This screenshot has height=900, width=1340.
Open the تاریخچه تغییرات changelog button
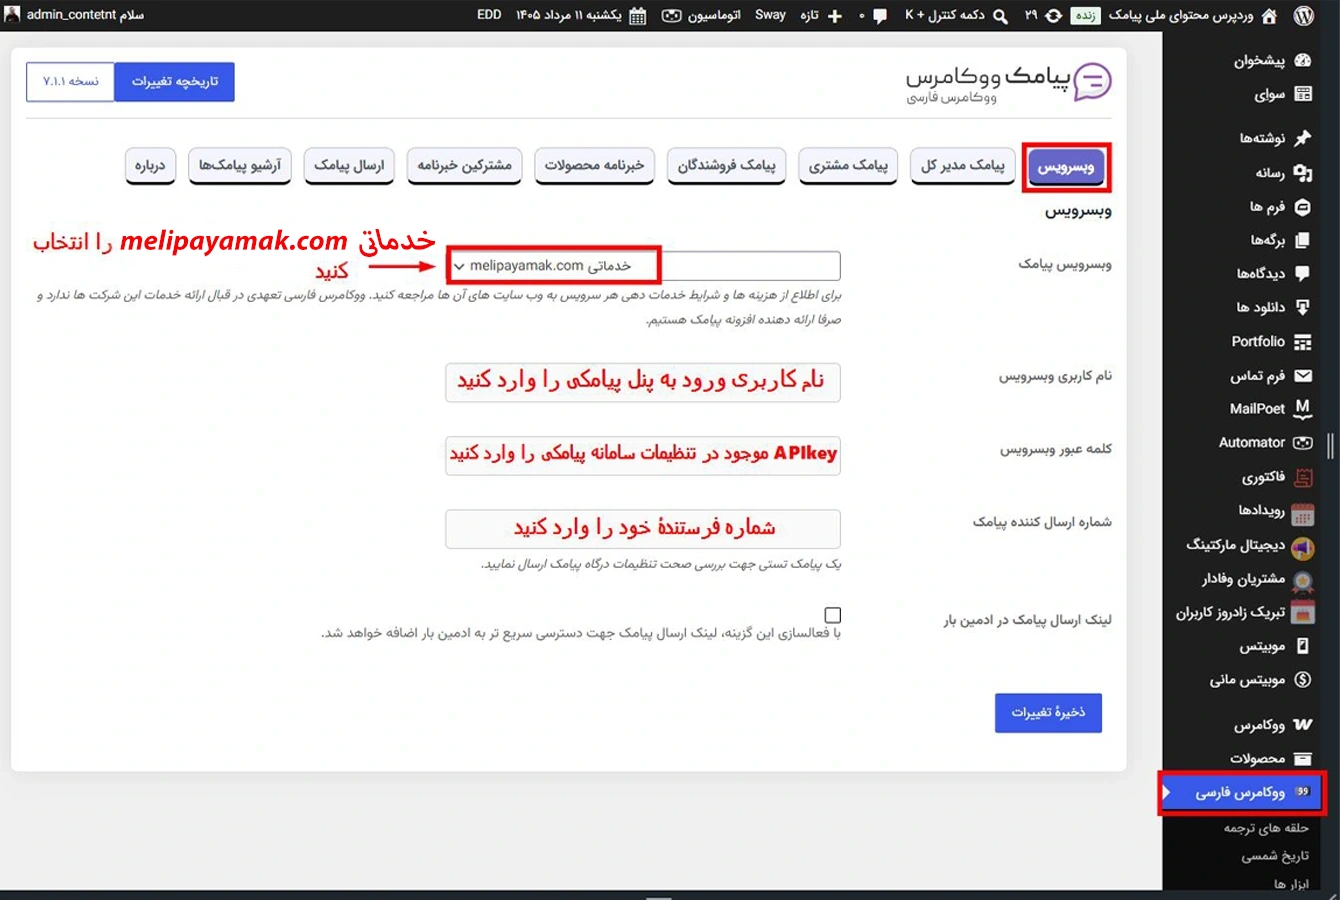click(x=175, y=82)
